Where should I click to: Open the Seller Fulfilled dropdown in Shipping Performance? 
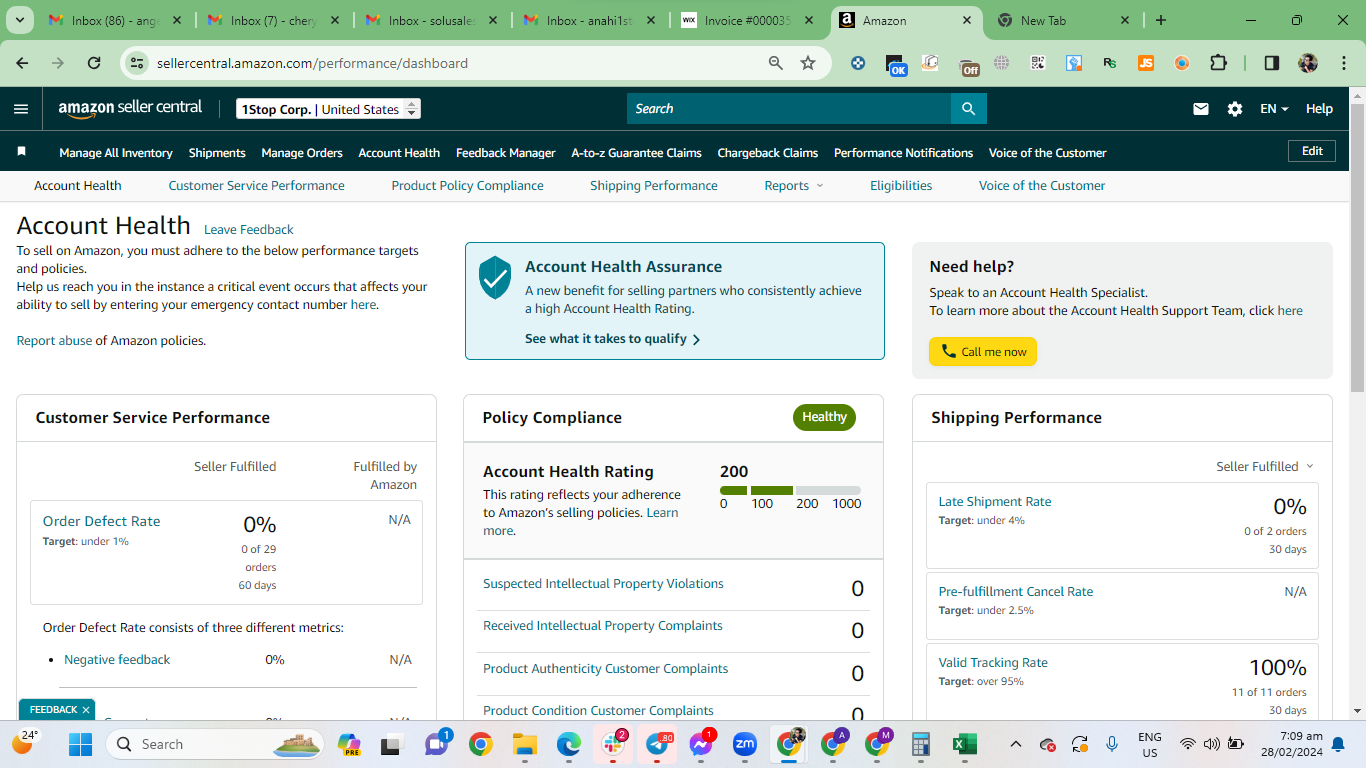[x=1265, y=466]
